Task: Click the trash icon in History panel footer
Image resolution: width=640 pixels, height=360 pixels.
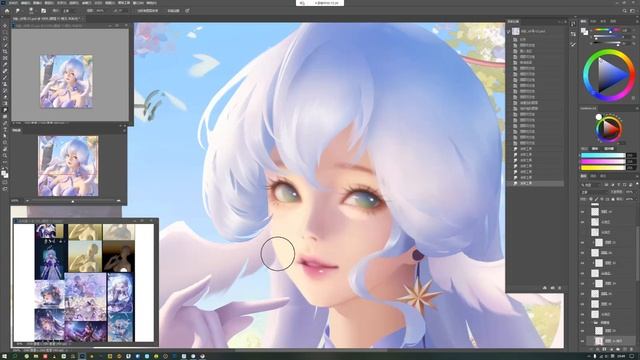Action: click(560, 288)
